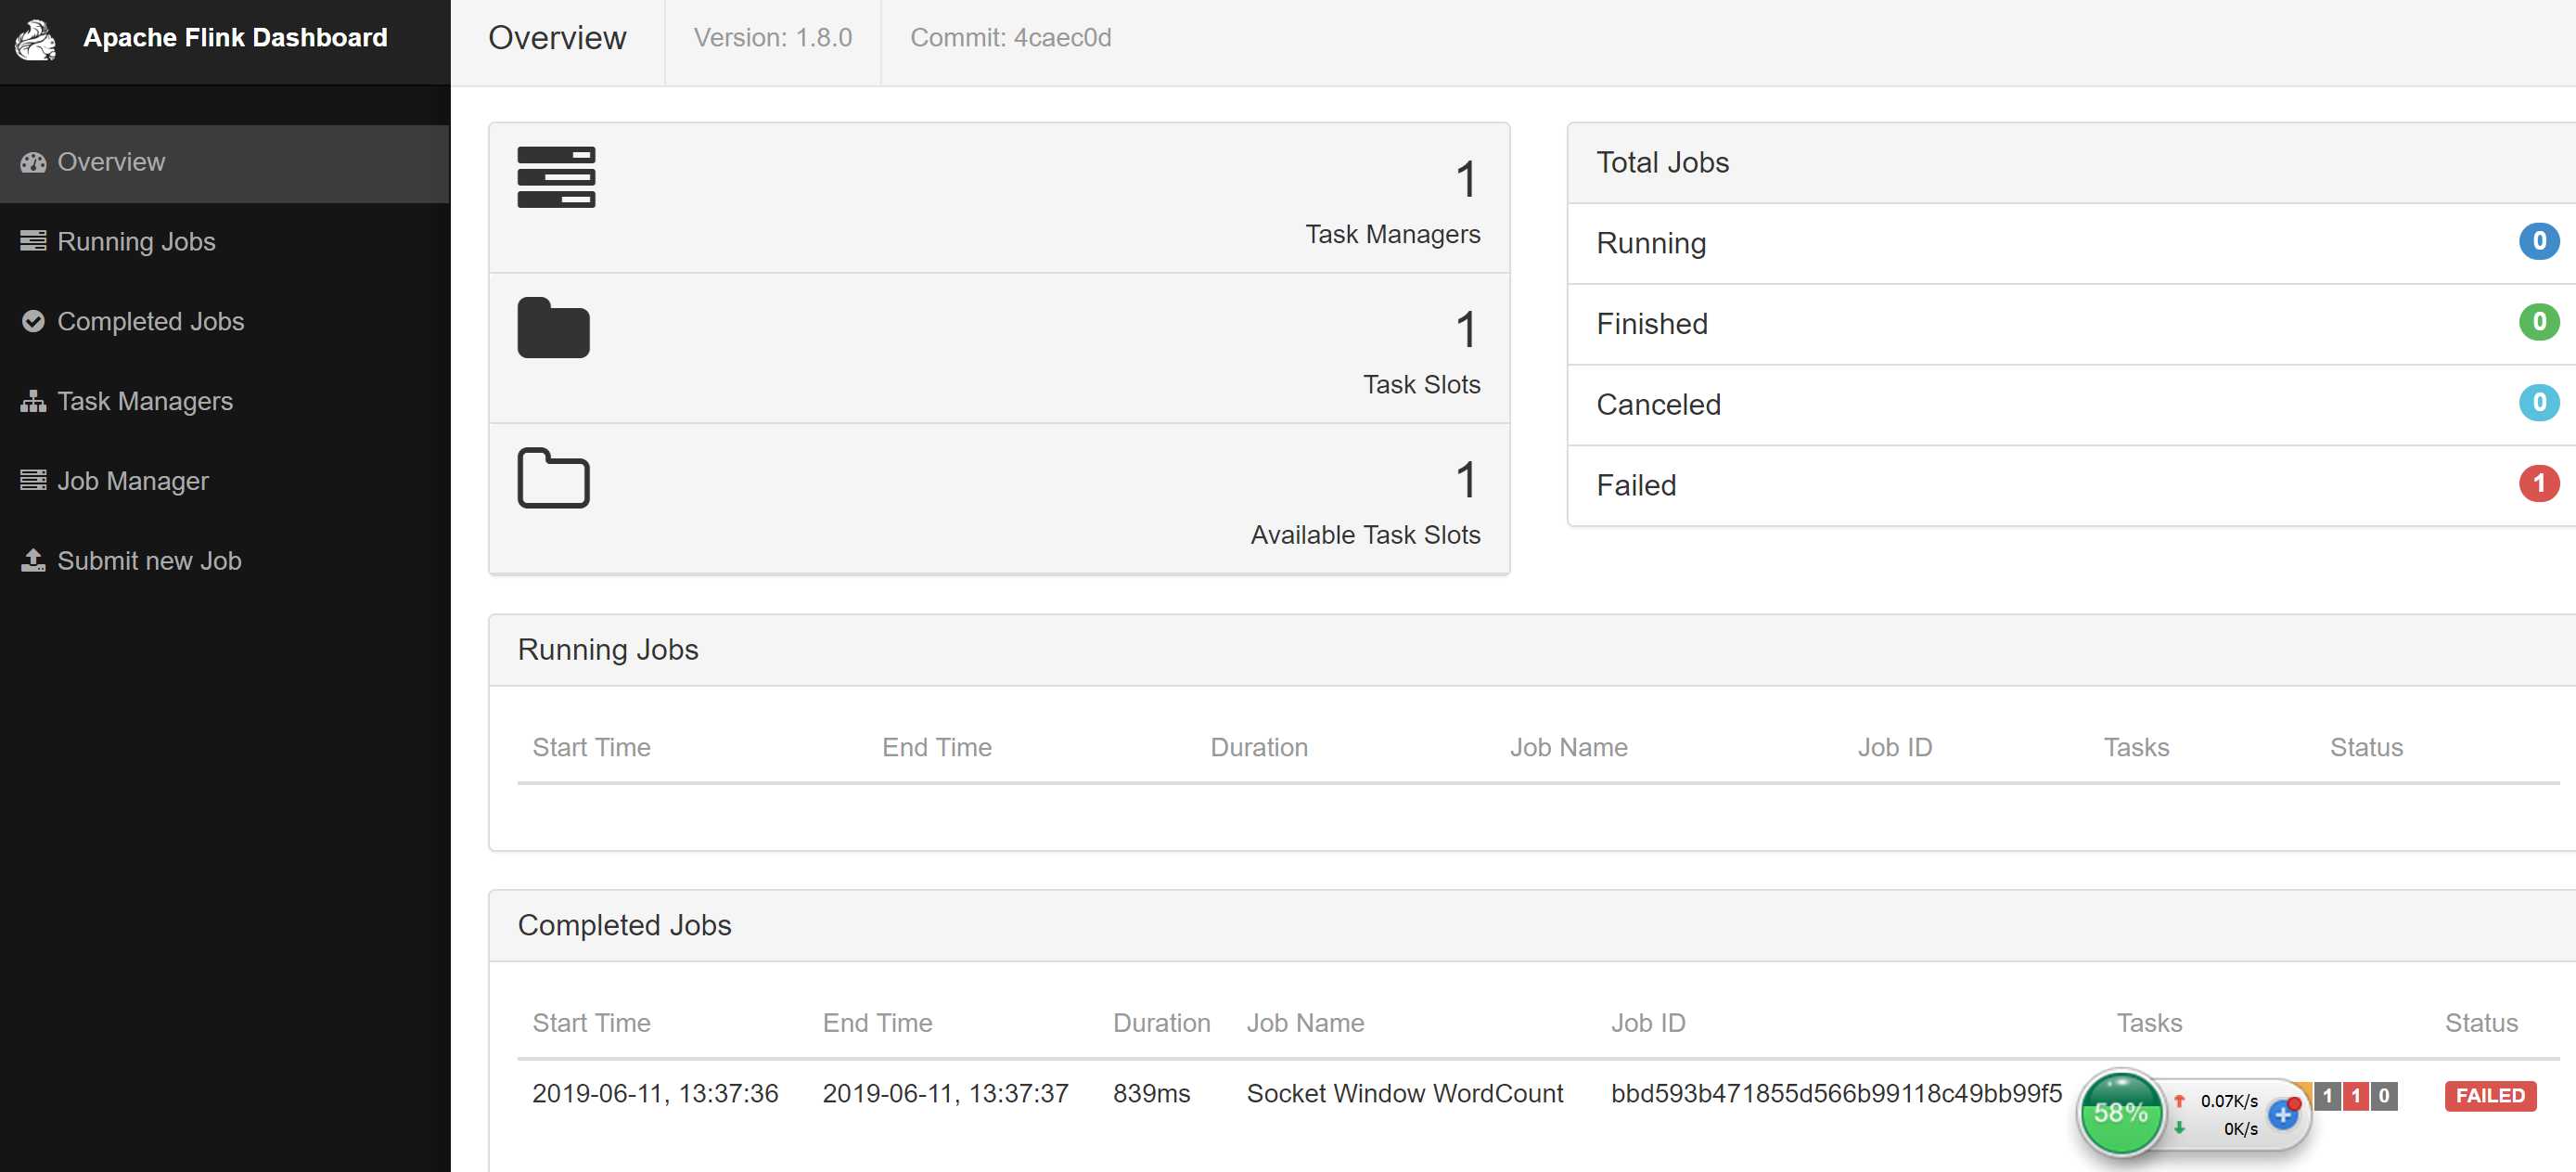
Task: Click the Failed row label
Action: point(1636,486)
